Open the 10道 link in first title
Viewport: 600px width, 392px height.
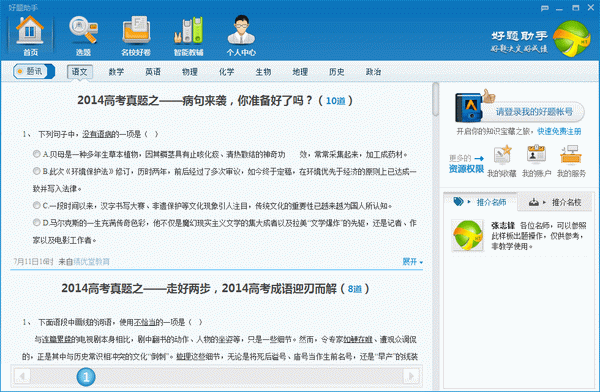336,101
